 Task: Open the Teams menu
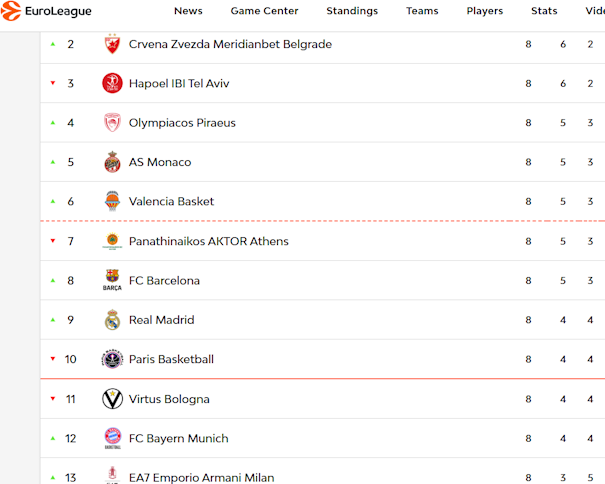click(x=422, y=11)
